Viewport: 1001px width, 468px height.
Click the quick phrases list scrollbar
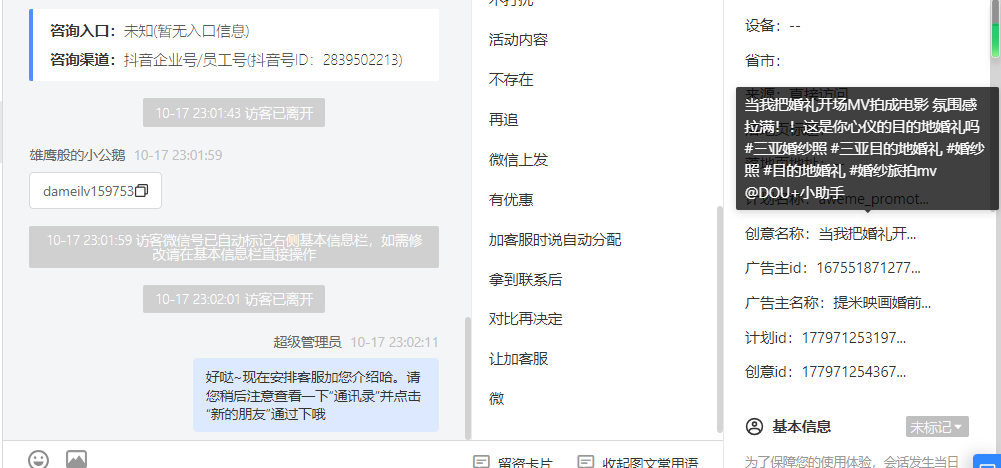coord(720,319)
